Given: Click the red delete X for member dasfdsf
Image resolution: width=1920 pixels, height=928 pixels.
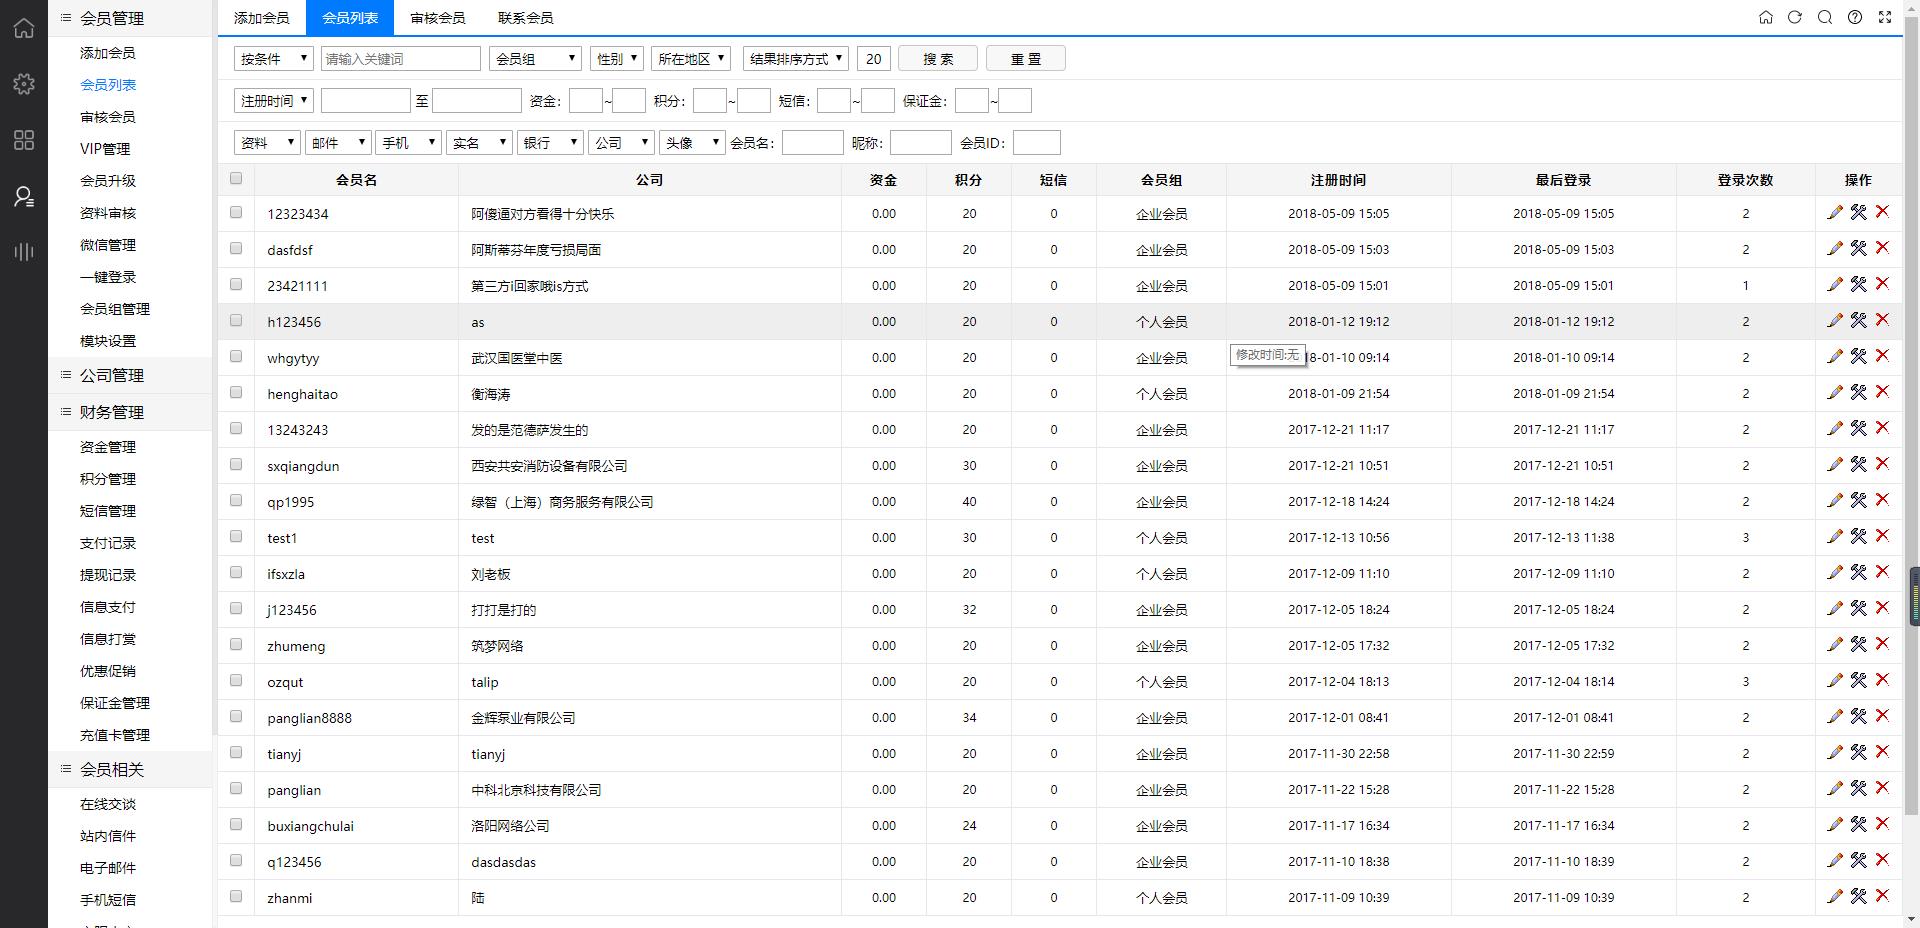Looking at the screenshot, I should coord(1882,248).
